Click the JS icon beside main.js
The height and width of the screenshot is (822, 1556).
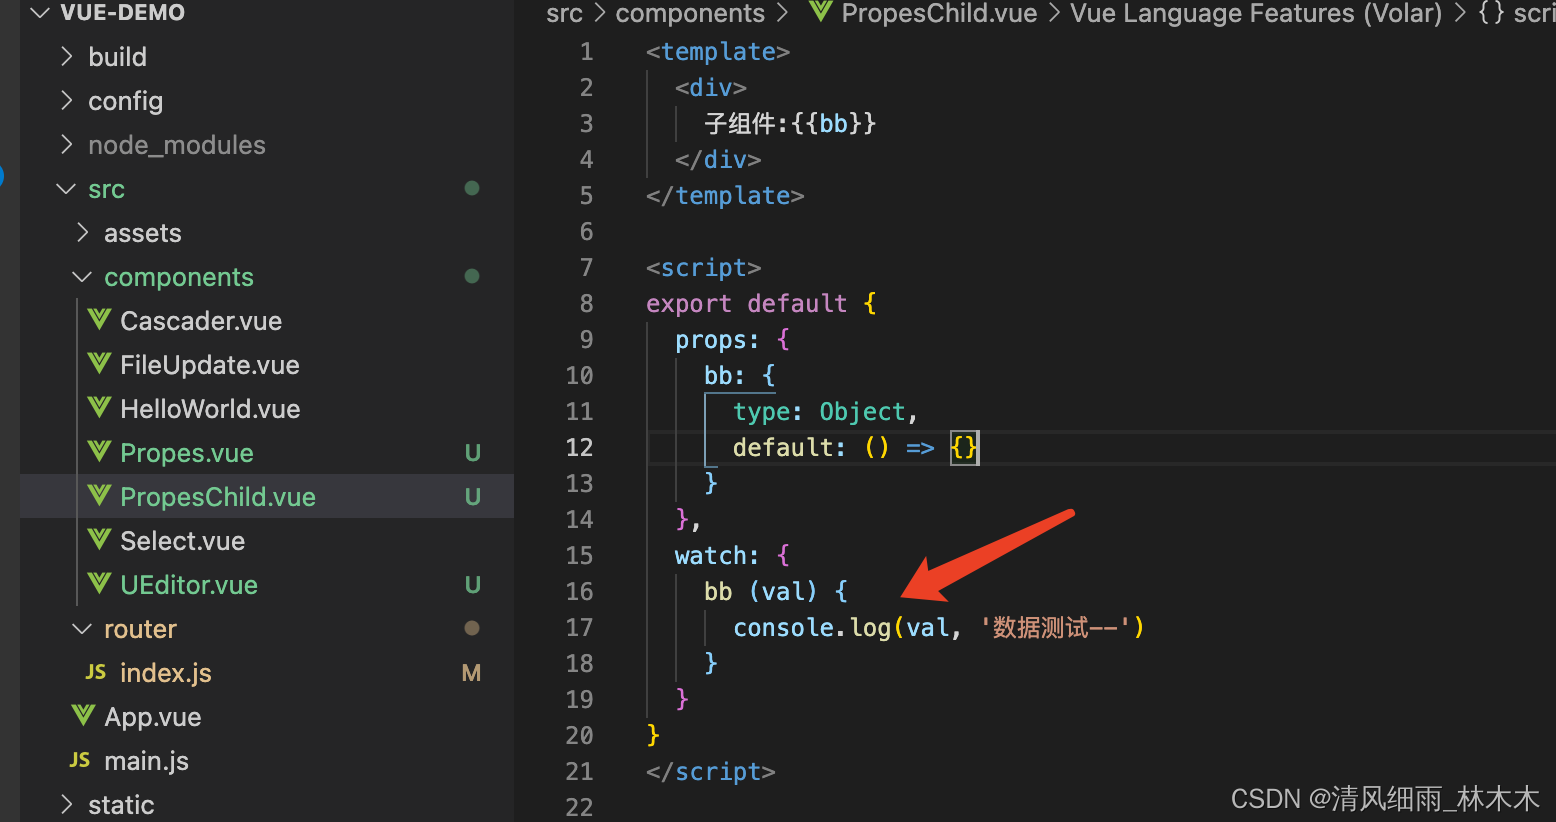coord(80,760)
